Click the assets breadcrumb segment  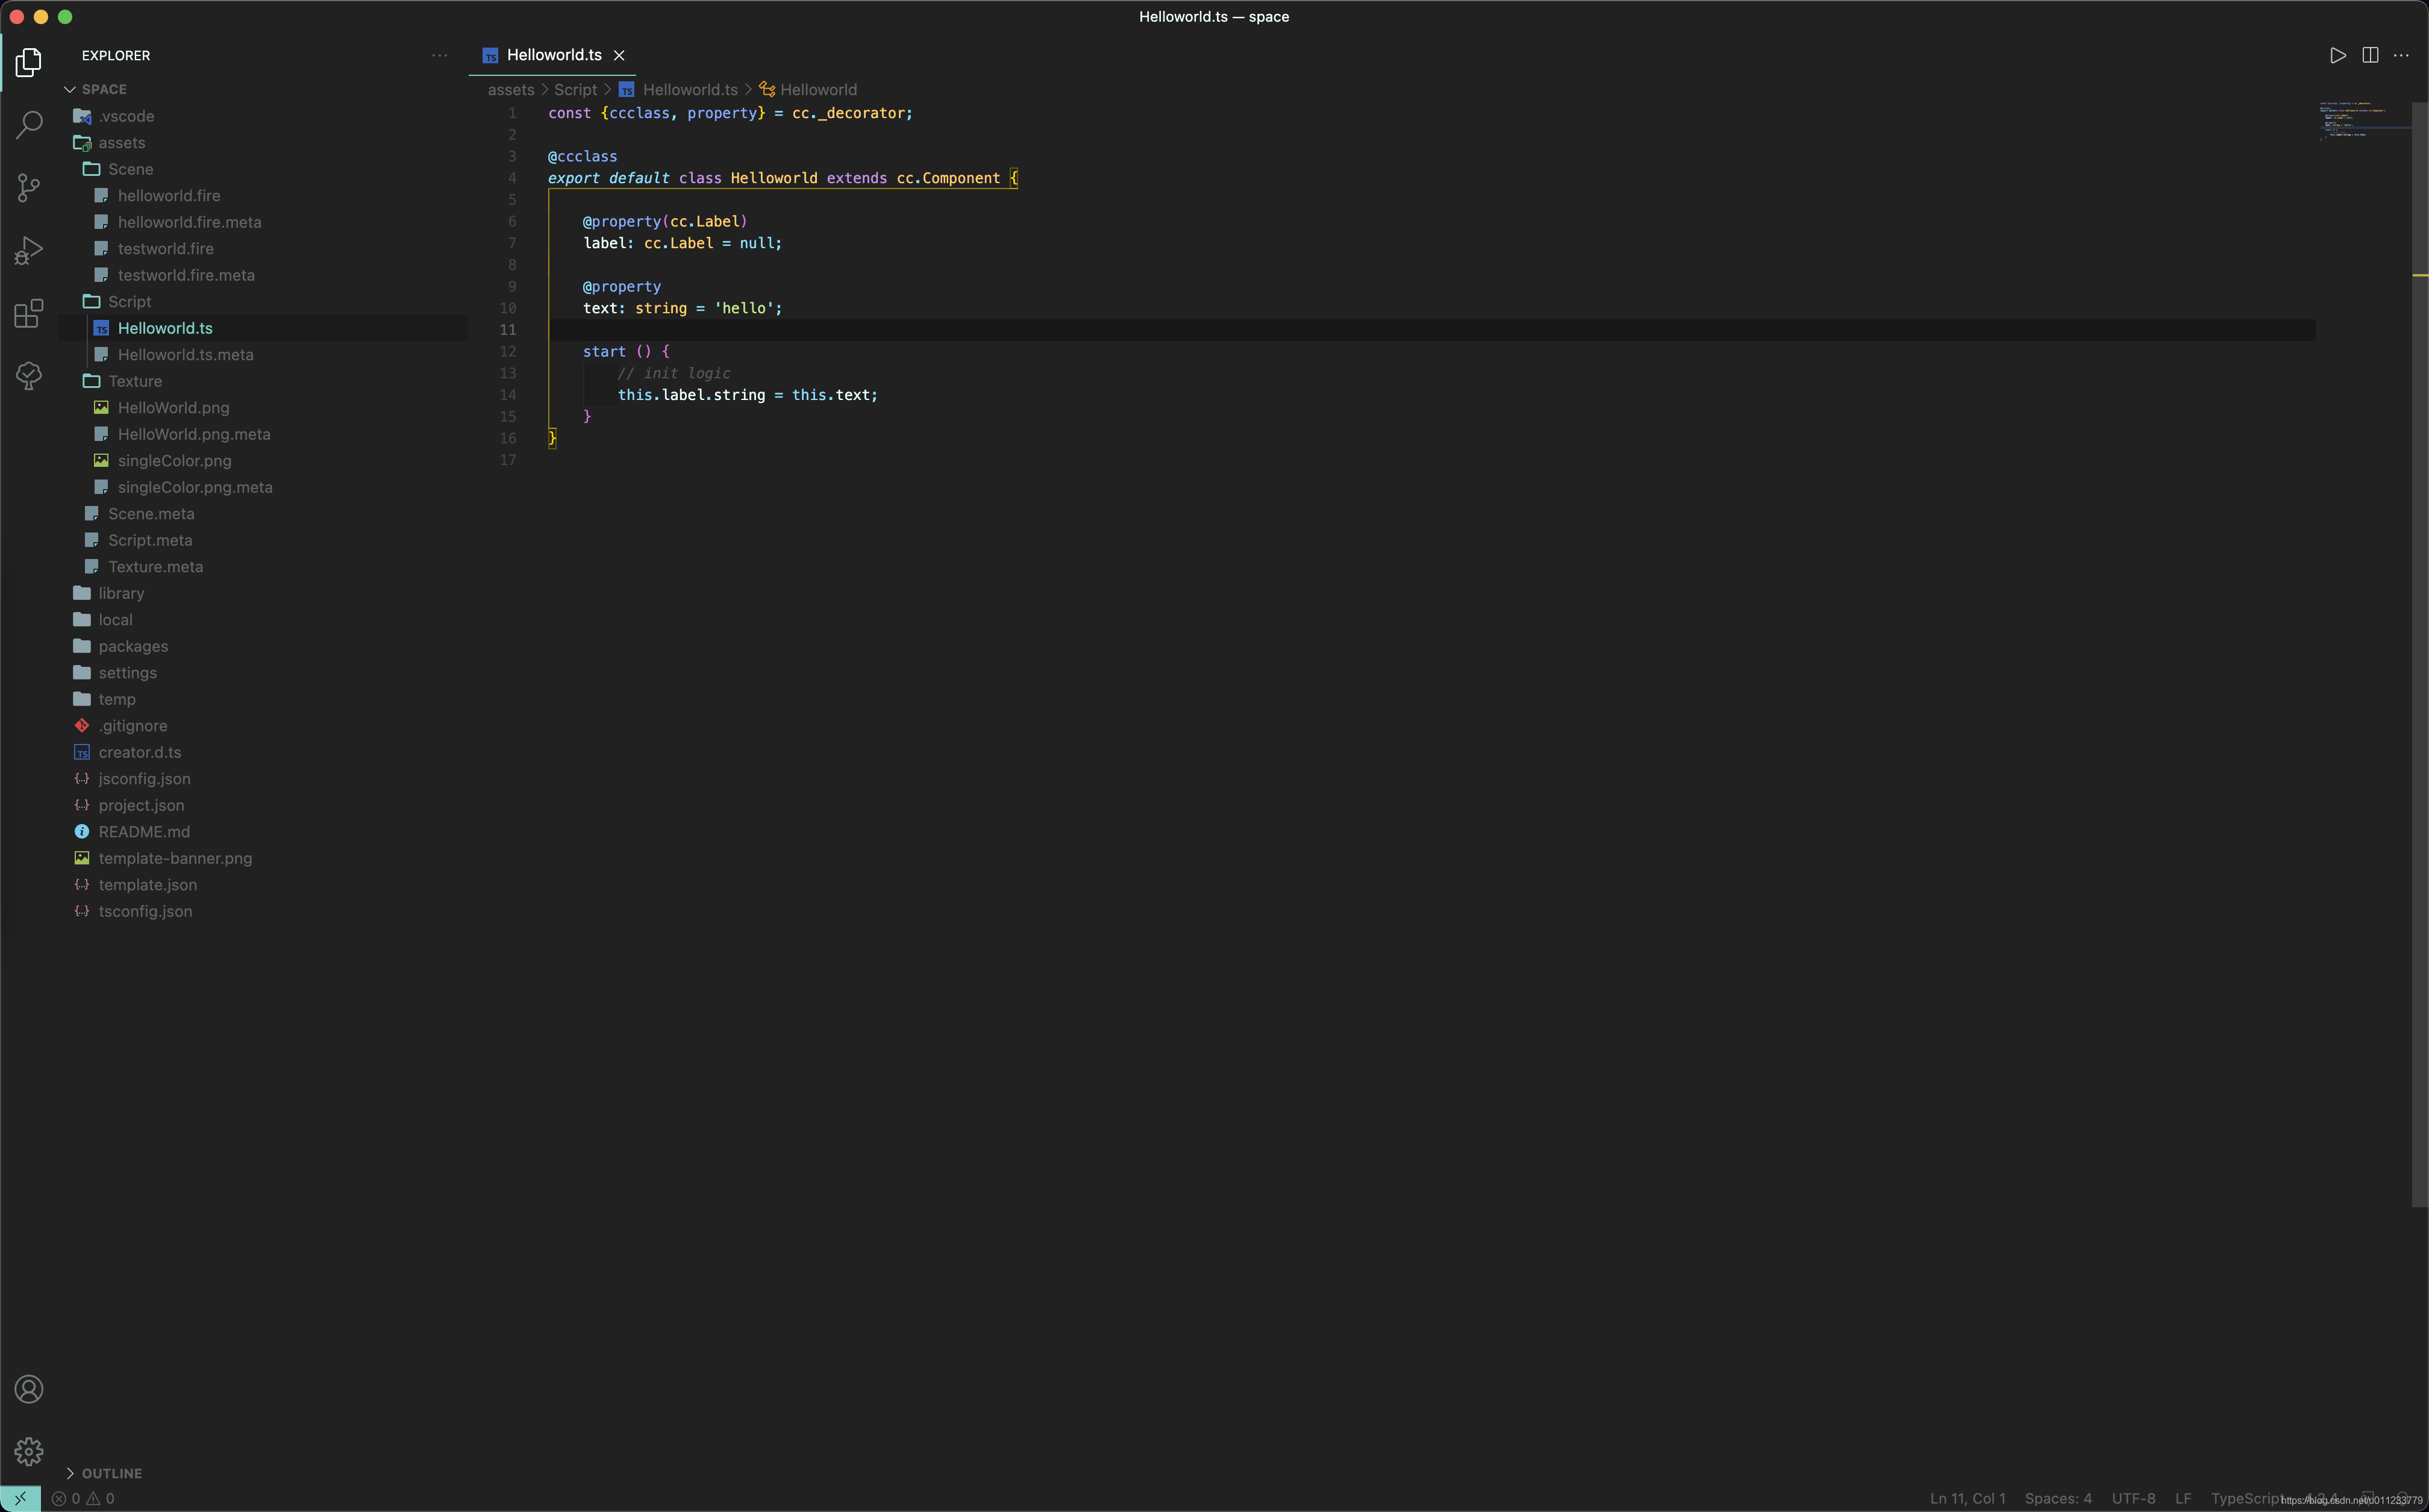(x=511, y=90)
